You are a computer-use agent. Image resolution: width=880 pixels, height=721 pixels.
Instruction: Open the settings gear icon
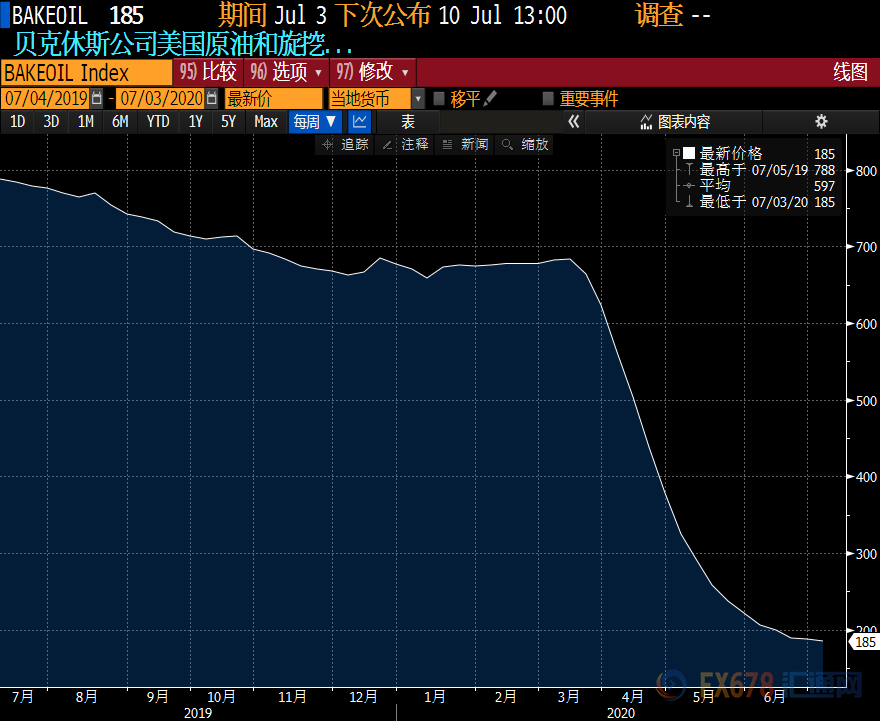coord(821,121)
